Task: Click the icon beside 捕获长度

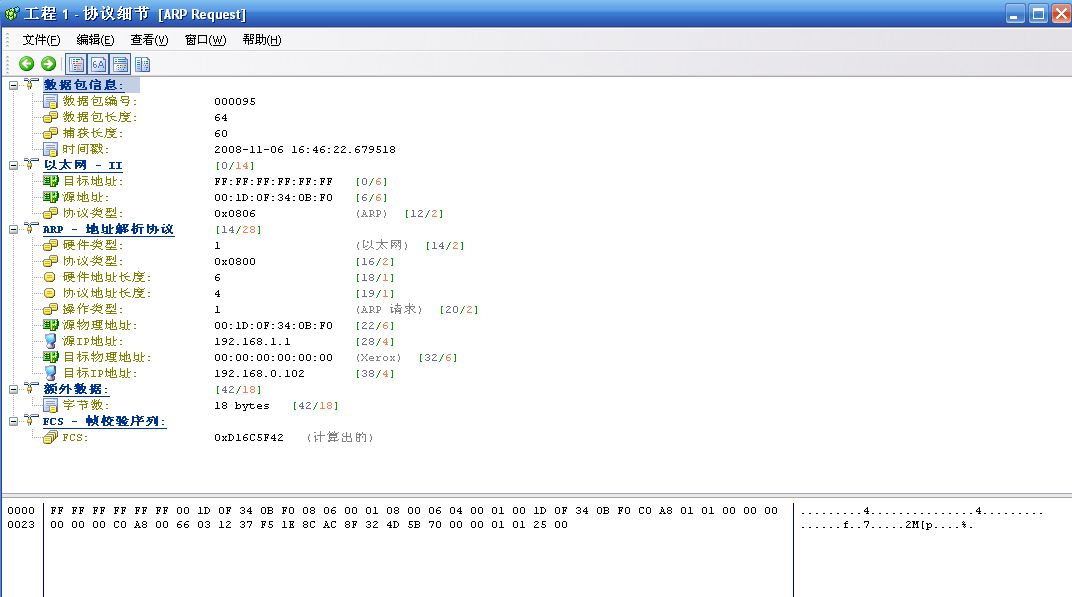Action: (x=51, y=133)
